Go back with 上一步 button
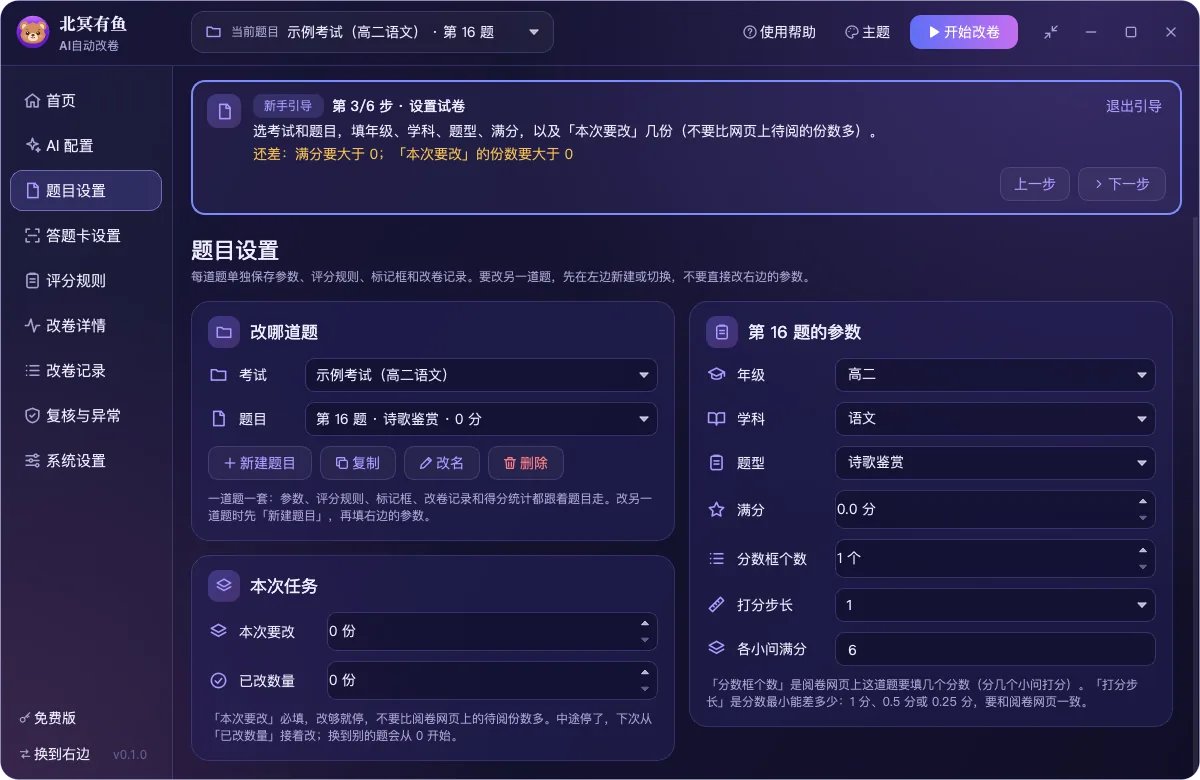 [x=1035, y=184]
